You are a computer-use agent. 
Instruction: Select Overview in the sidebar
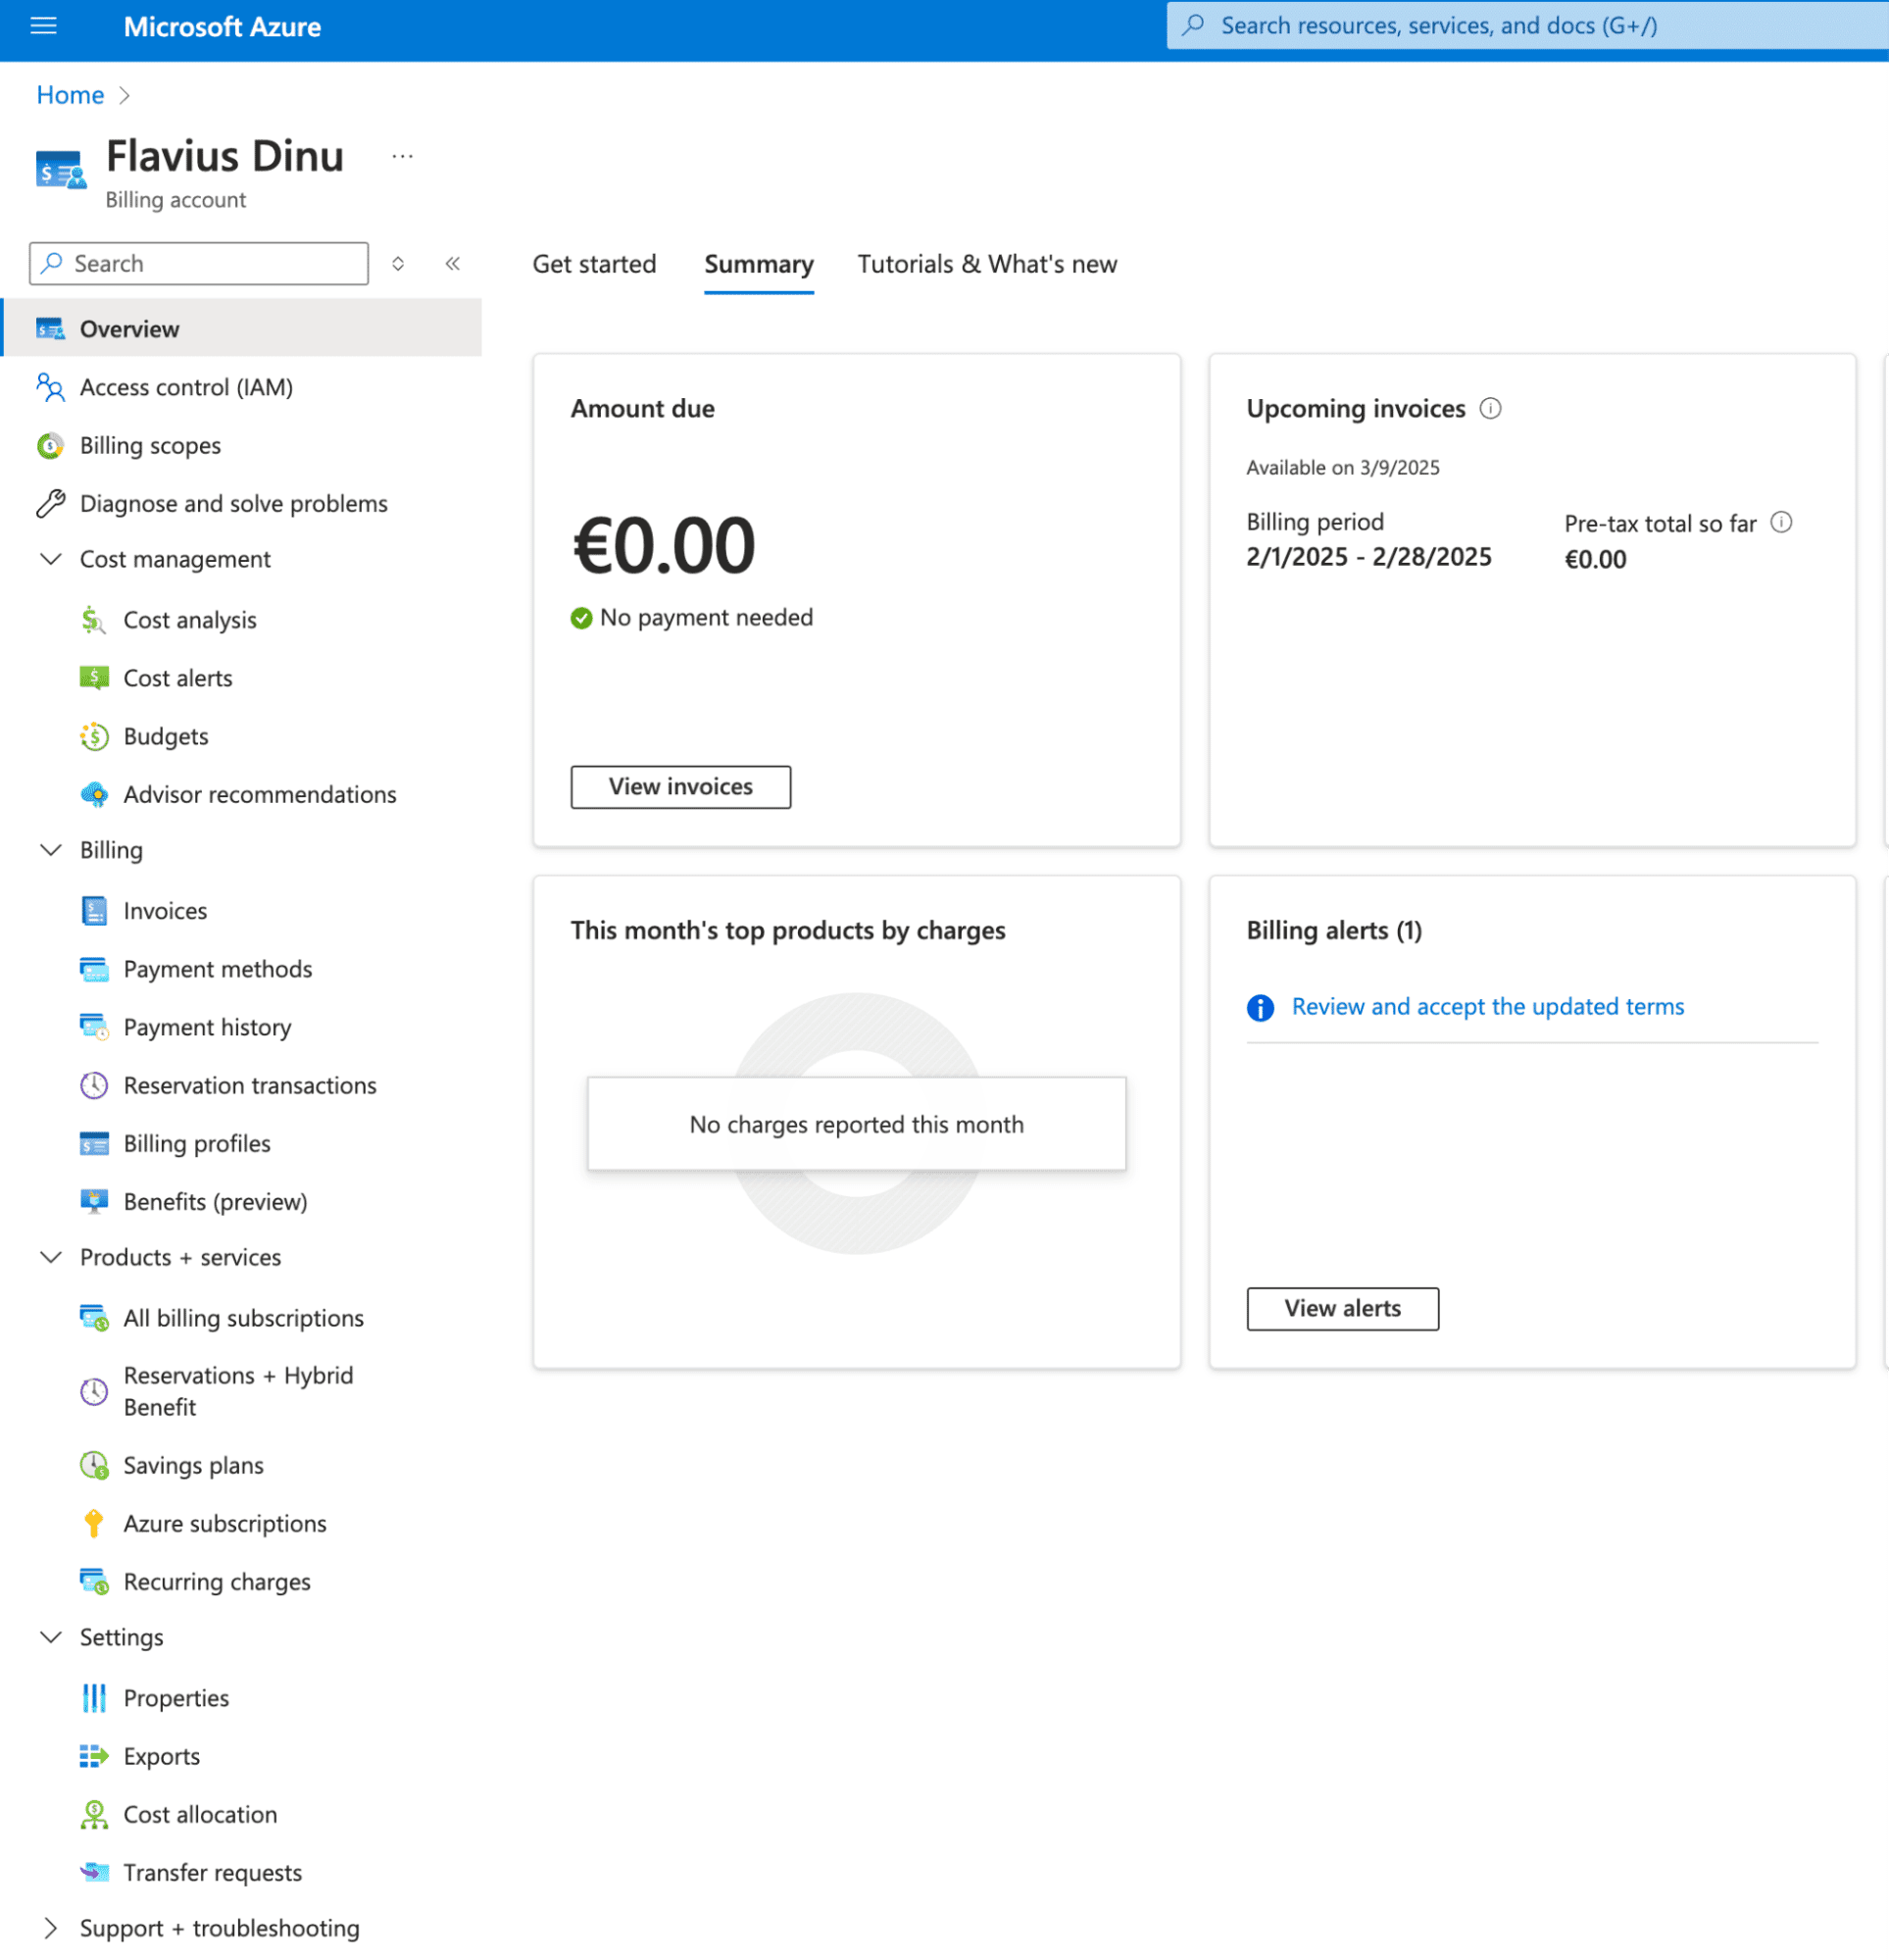point(241,328)
